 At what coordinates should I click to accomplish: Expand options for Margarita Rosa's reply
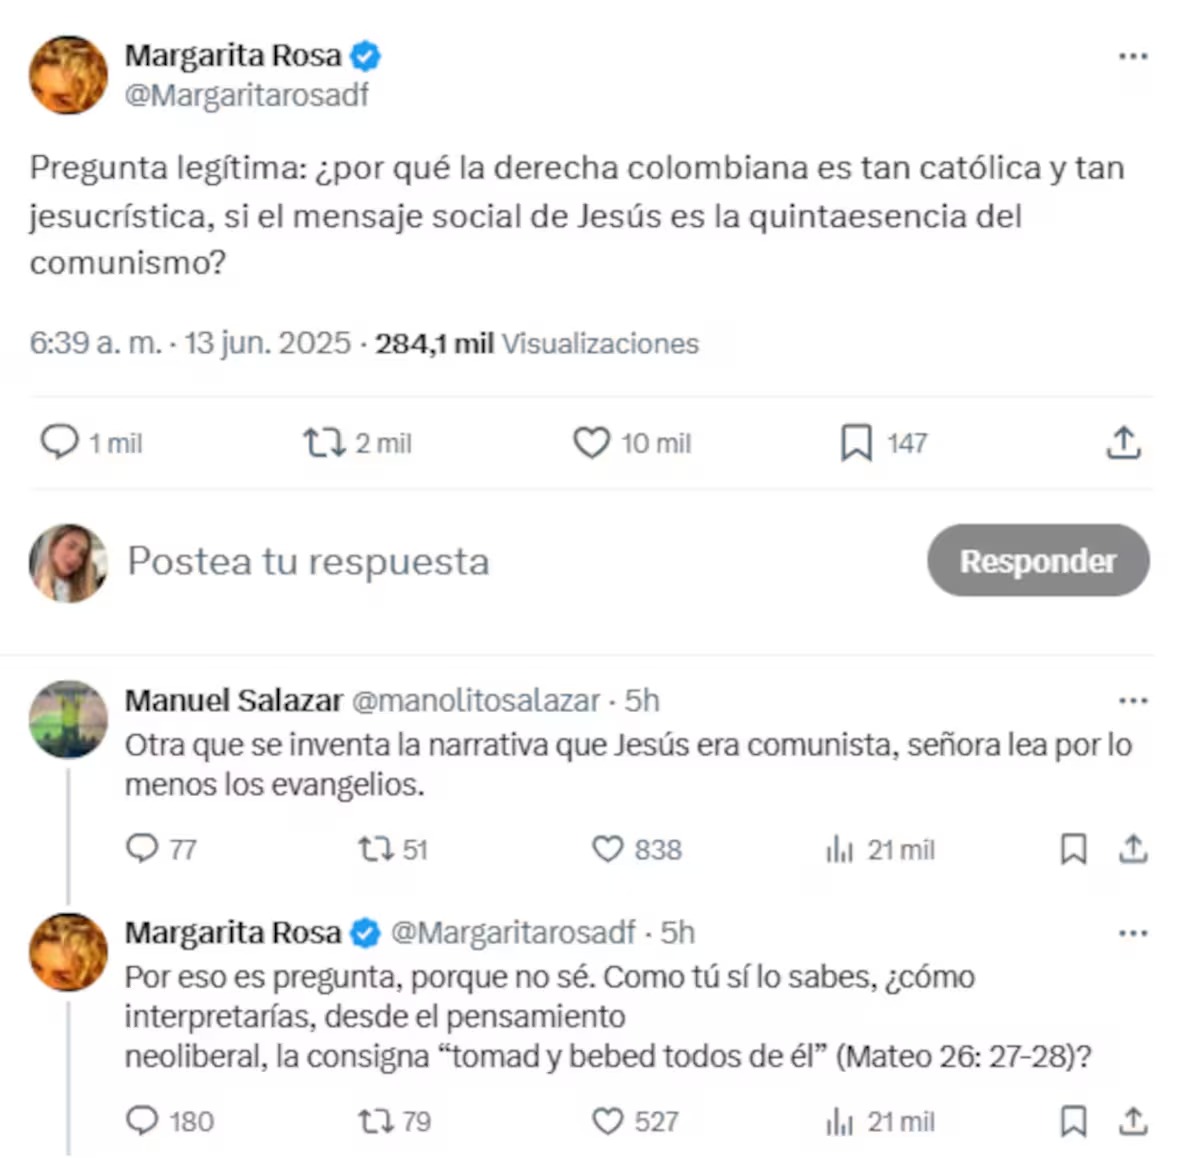(1133, 932)
